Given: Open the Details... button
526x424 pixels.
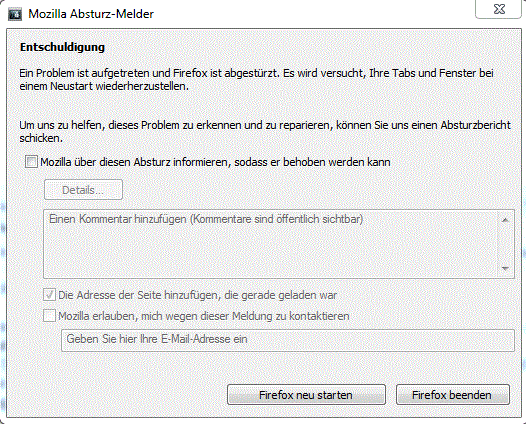Looking at the screenshot, I should (x=83, y=190).
